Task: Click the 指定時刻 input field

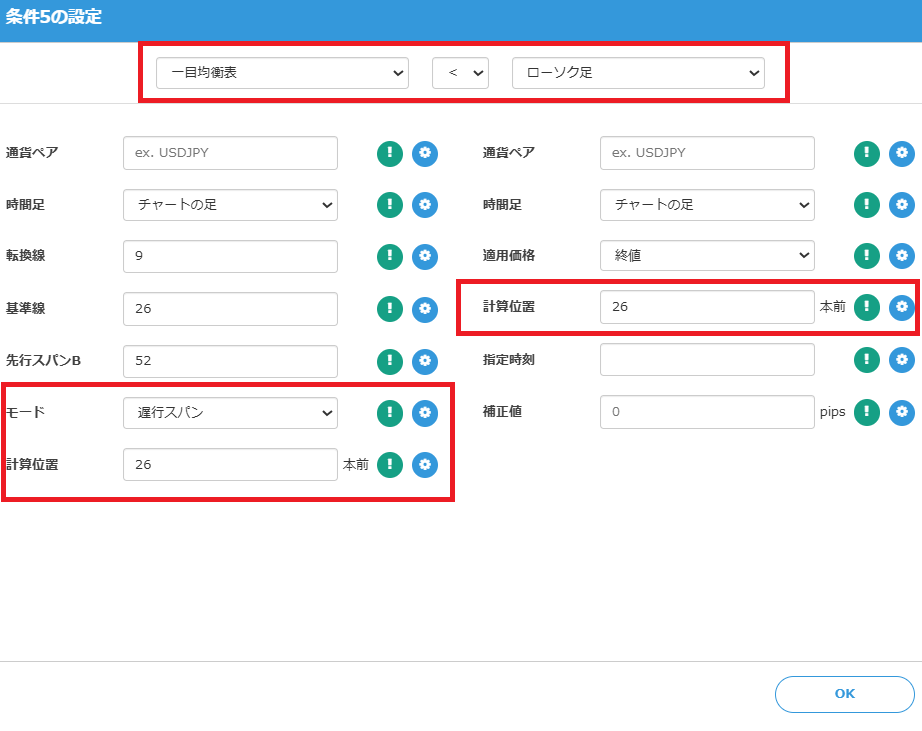Action: pos(707,360)
